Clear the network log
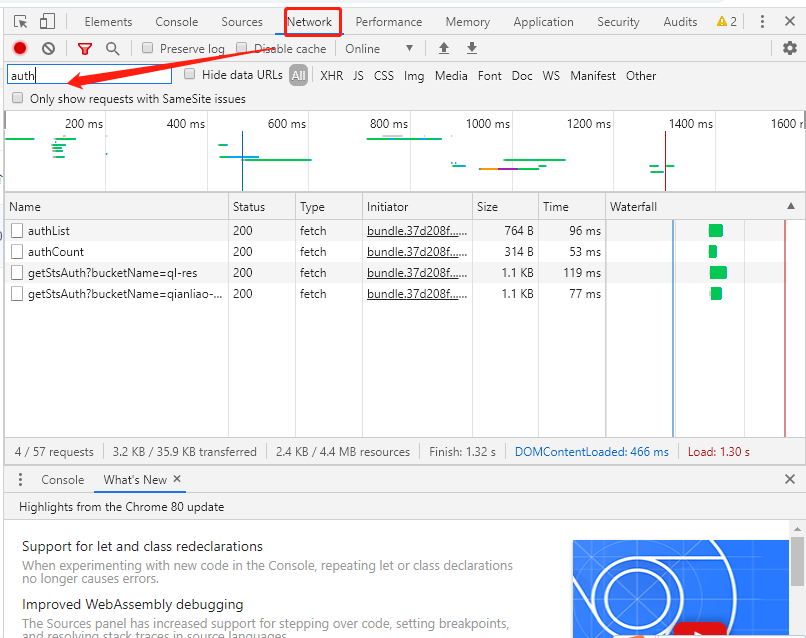 [48, 48]
